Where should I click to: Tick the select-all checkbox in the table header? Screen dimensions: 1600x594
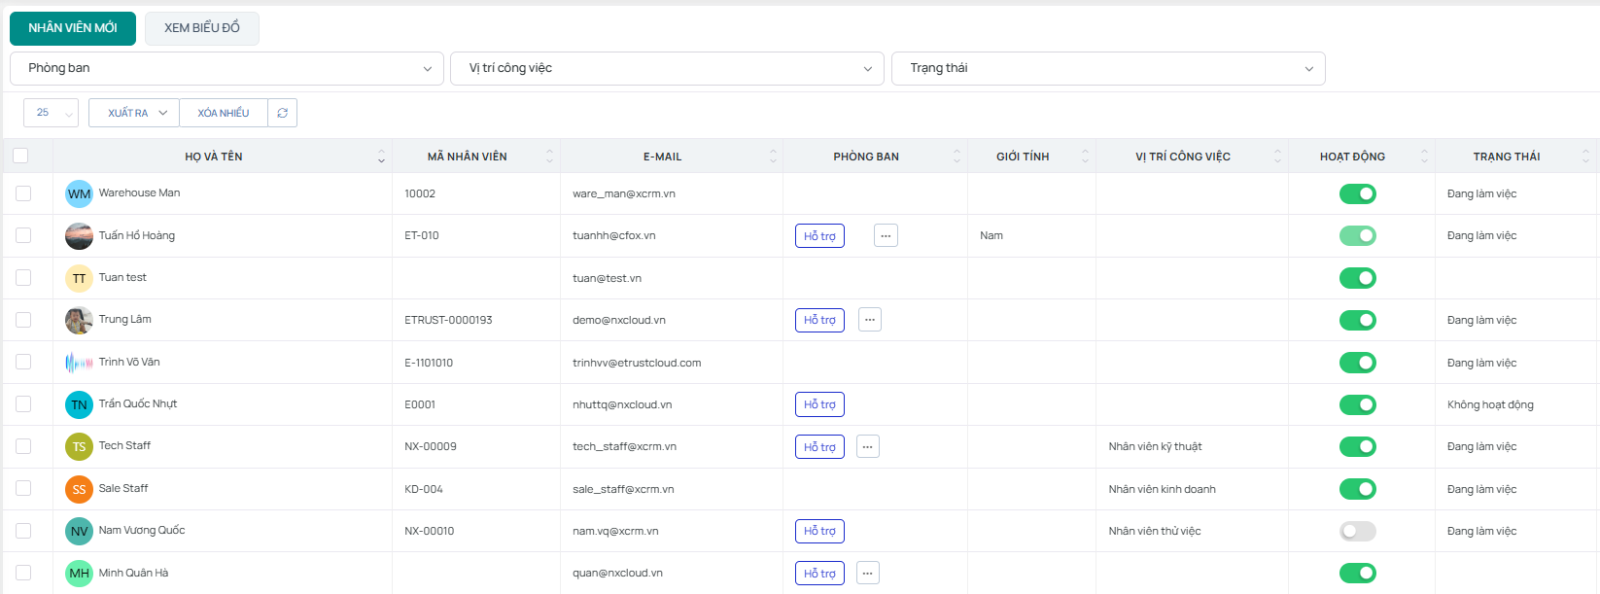tap(21, 156)
